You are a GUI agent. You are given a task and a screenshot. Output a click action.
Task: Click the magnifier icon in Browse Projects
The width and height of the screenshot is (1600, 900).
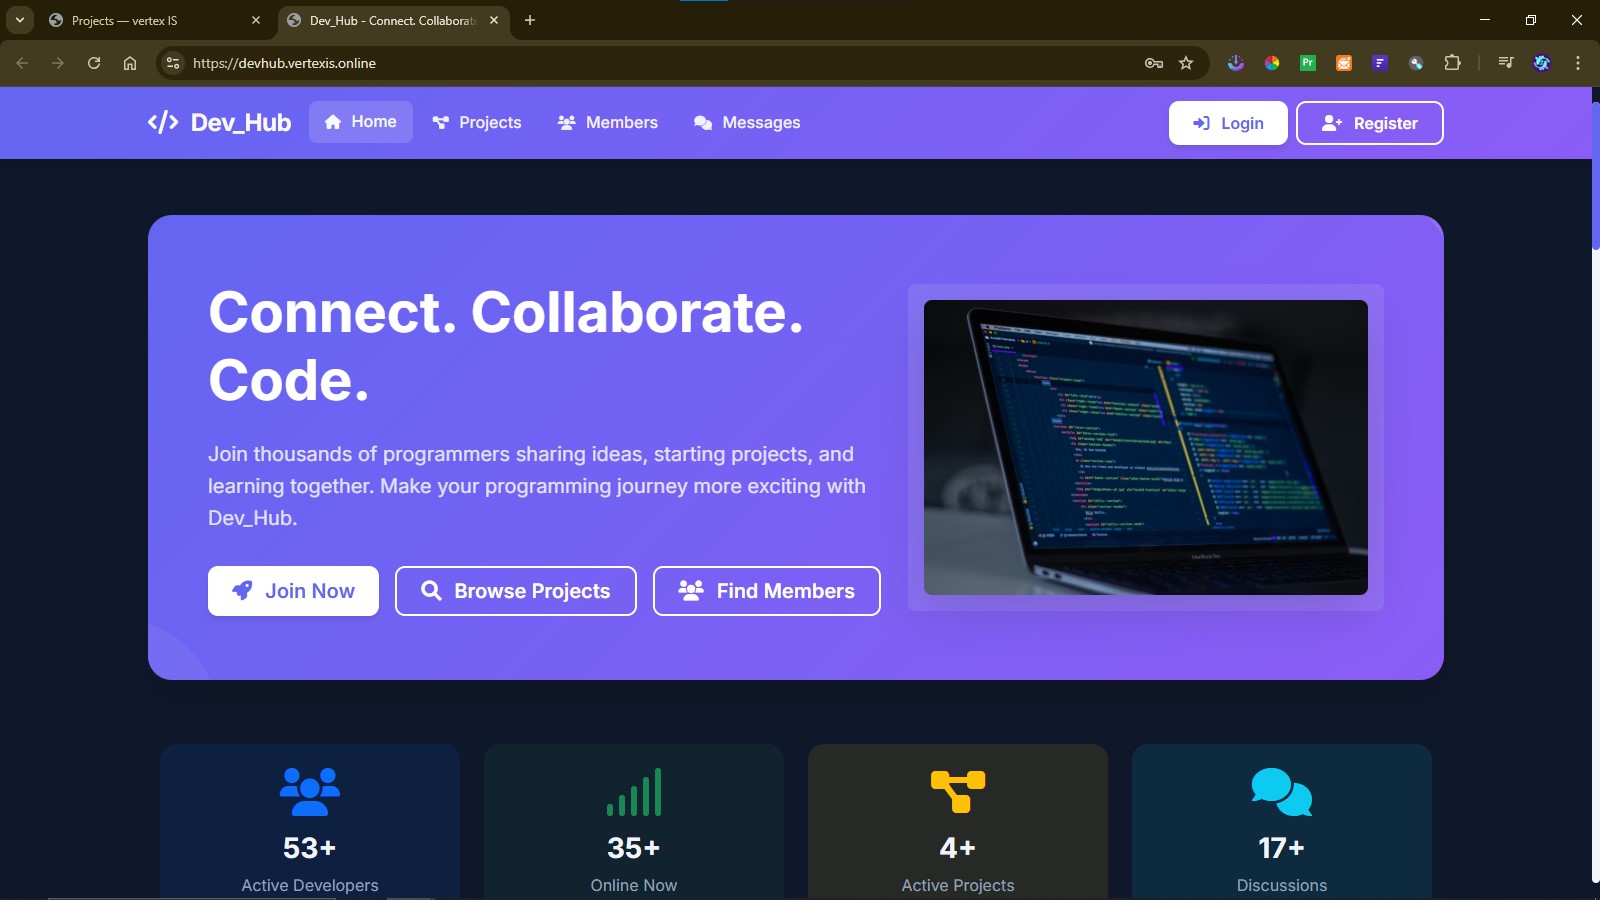430,590
